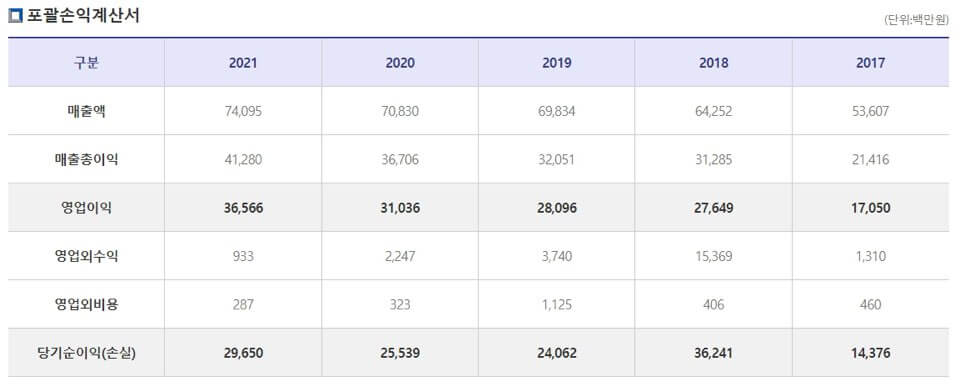Select the 영업외수익 row label
The image size is (960, 392).
pos(86,256)
